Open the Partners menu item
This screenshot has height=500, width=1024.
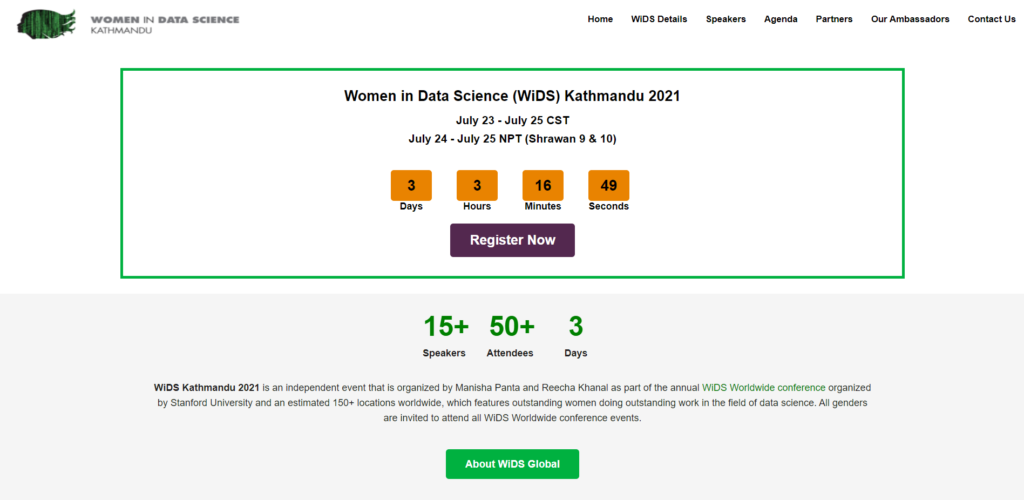[834, 19]
